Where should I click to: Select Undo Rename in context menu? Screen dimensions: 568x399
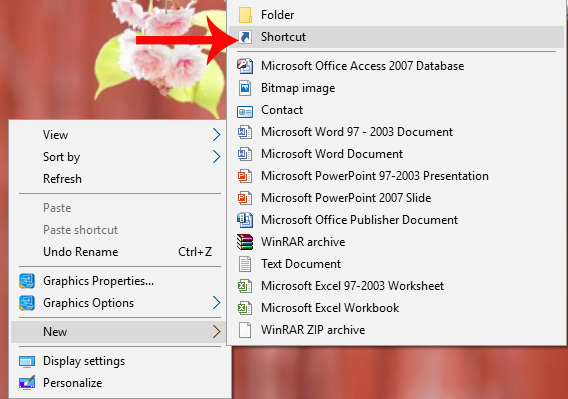point(117,252)
